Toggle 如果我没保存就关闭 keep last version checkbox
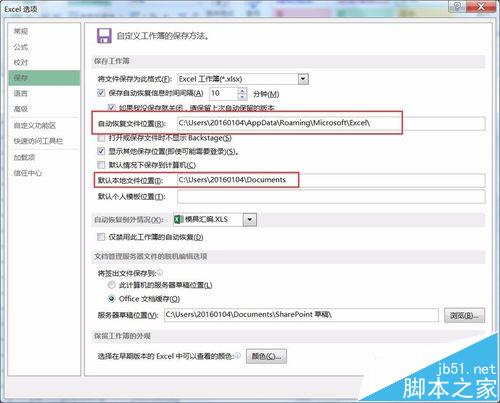The width and height of the screenshot is (500, 403). (111, 107)
